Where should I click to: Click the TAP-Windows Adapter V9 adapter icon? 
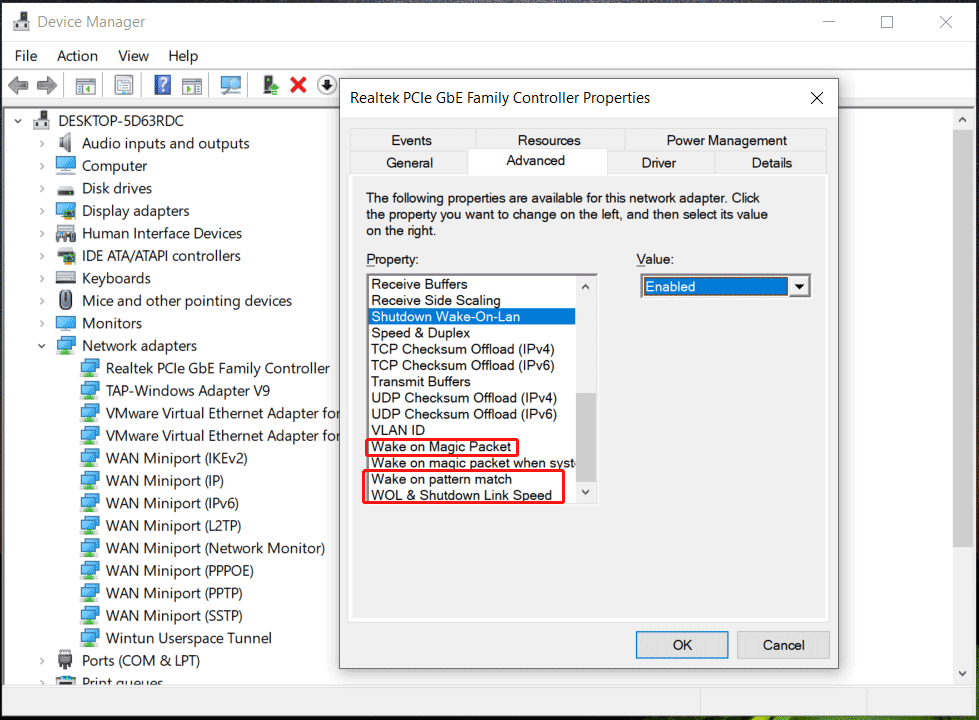(x=90, y=391)
